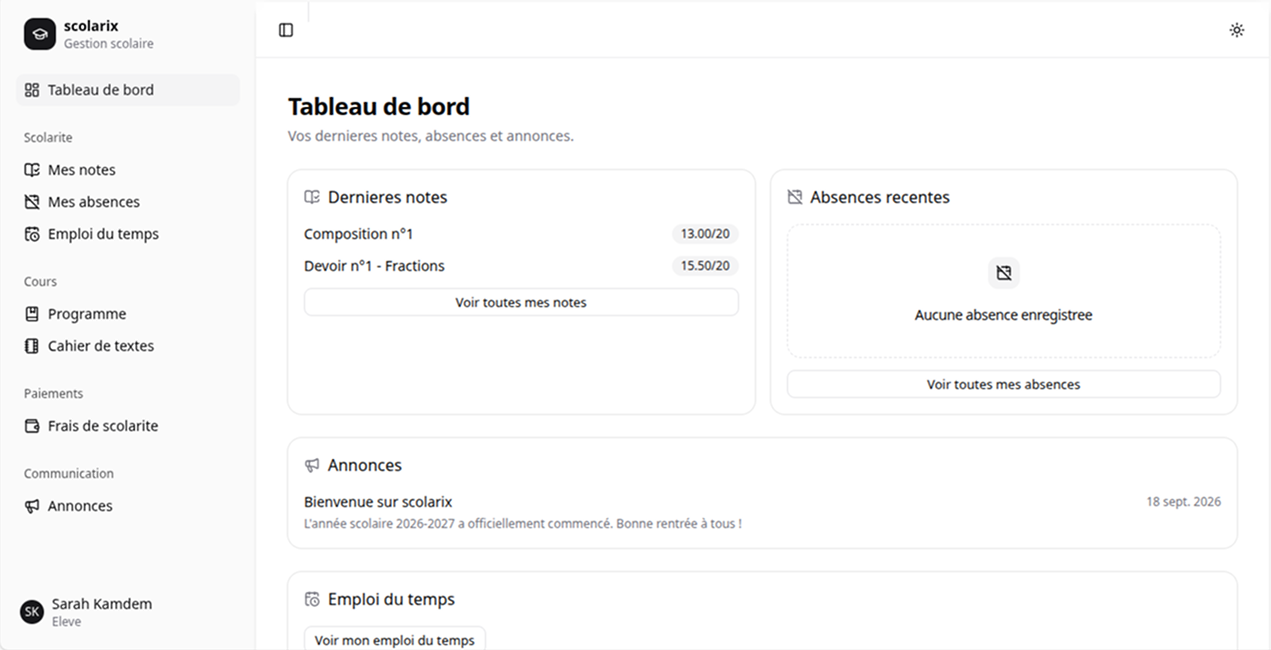Click the Emploi du temps card icon
This screenshot has width=1271, height=650.
pyautogui.click(x=312, y=599)
